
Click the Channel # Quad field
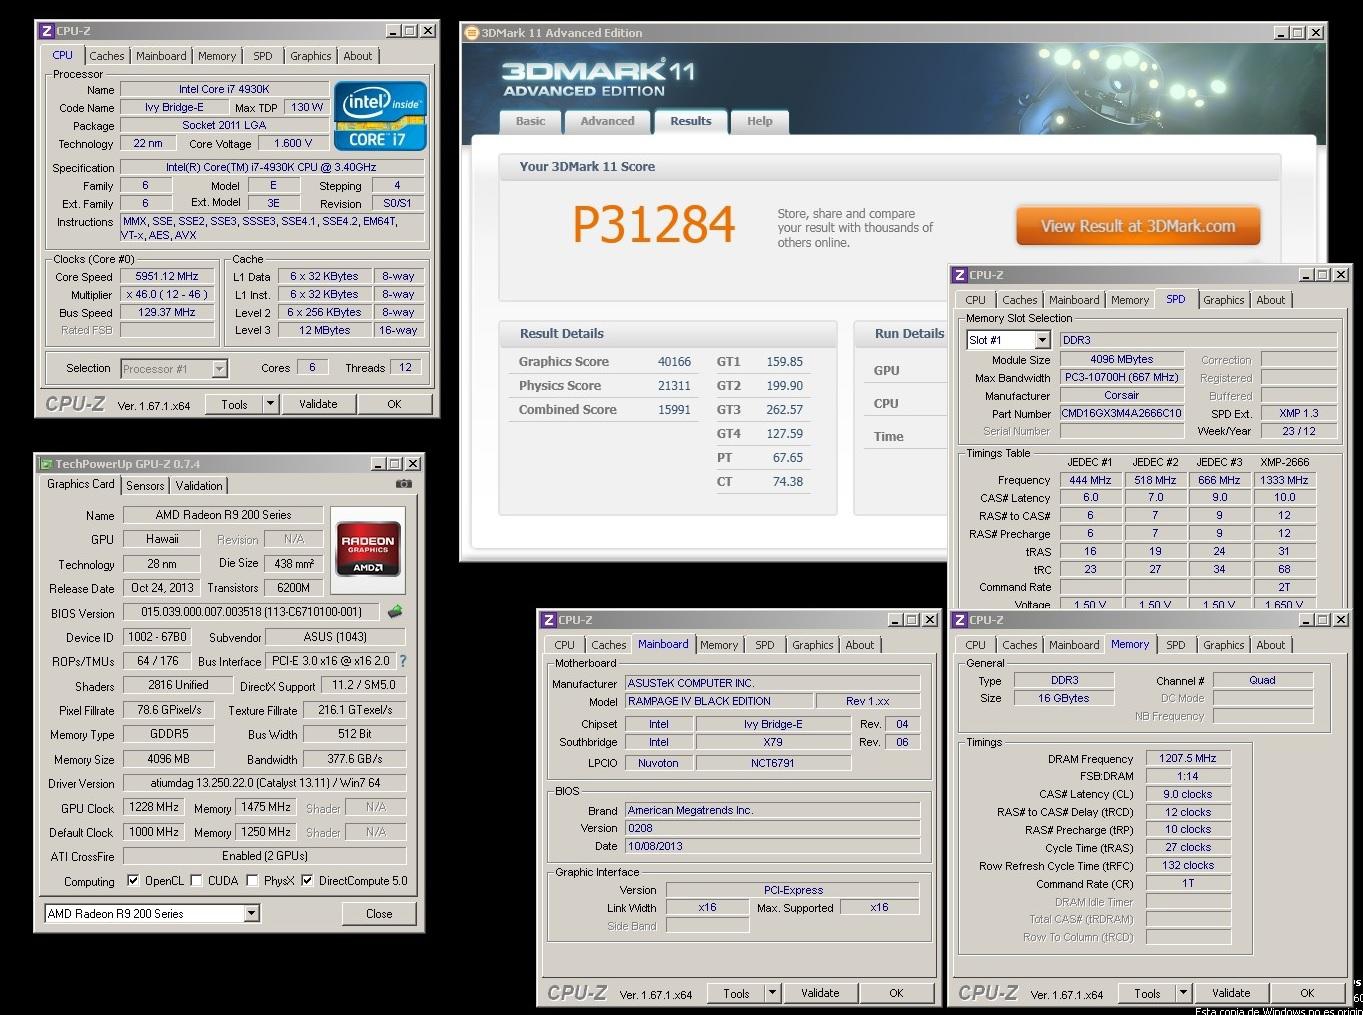click(1262, 680)
